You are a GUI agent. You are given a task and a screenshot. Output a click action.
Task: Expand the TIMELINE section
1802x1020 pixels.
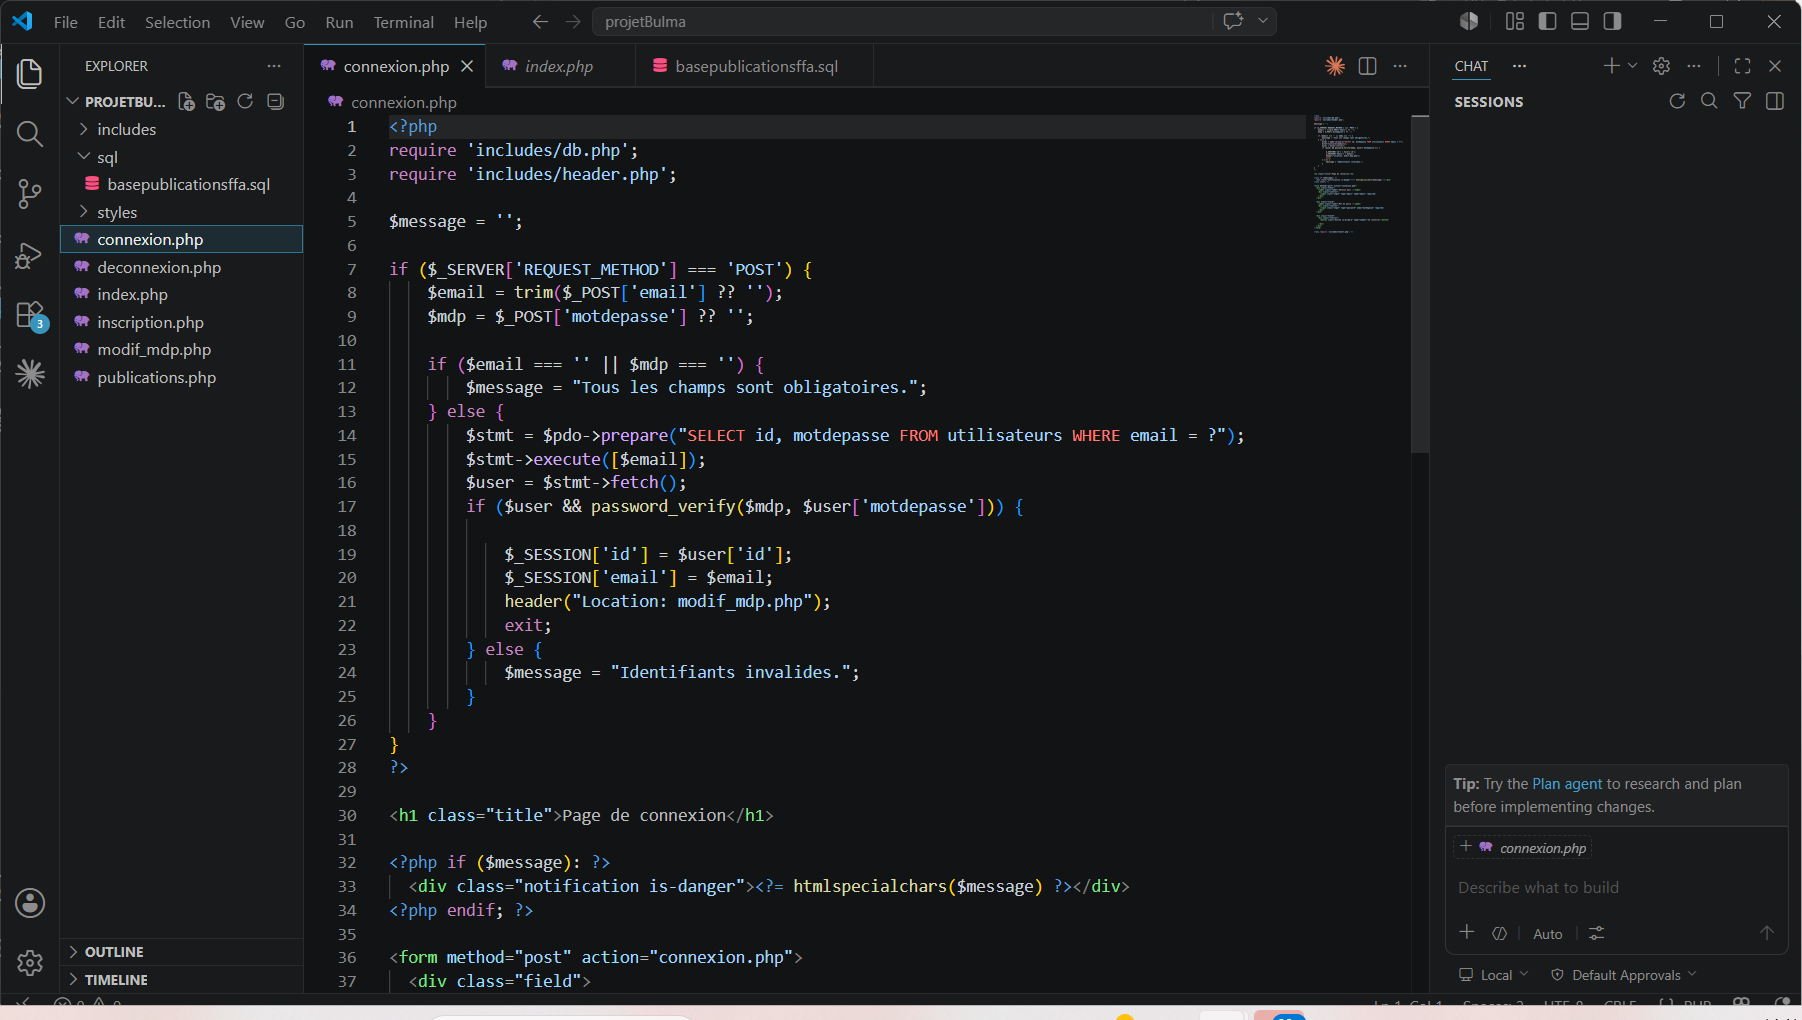tap(116, 980)
